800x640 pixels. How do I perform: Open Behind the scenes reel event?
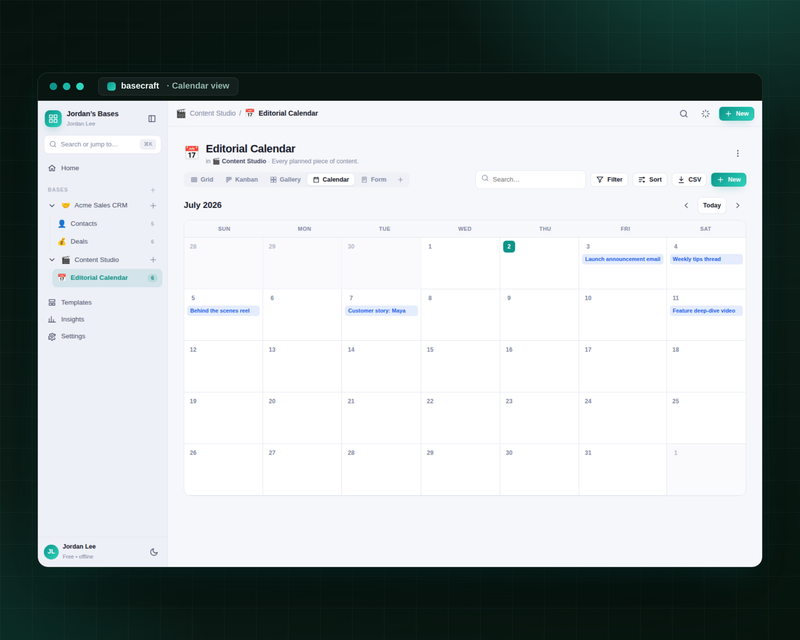click(x=223, y=311)
